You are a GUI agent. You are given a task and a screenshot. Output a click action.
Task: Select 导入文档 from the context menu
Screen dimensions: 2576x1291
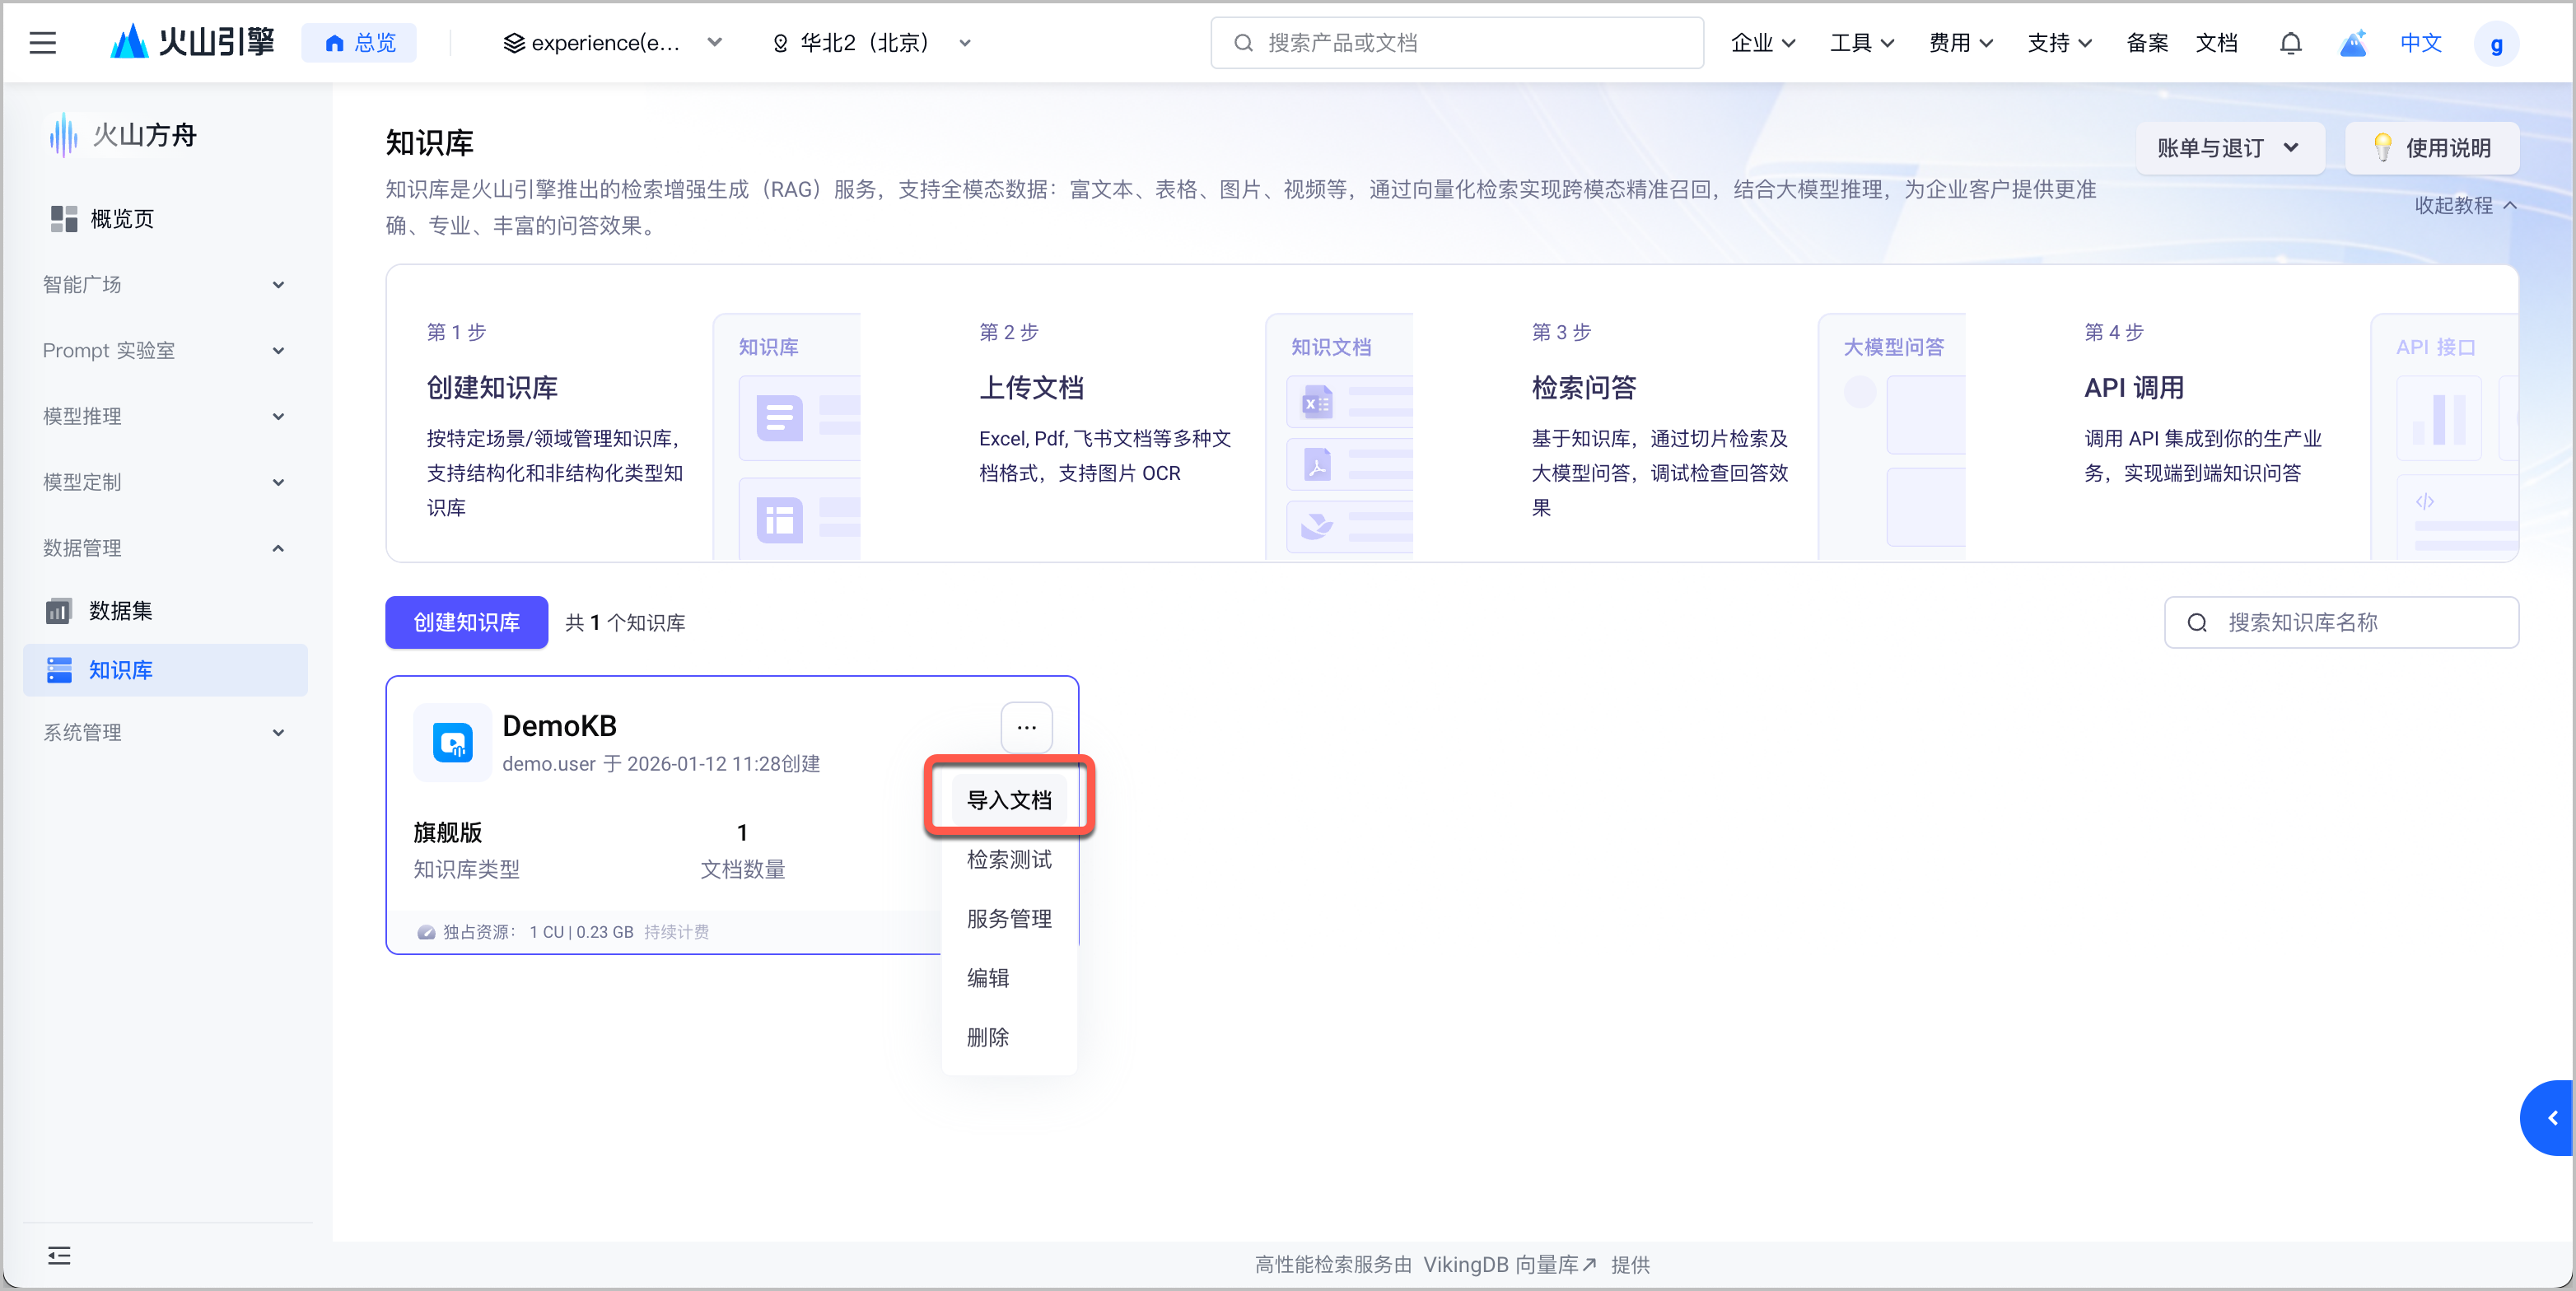(1008, 799)
